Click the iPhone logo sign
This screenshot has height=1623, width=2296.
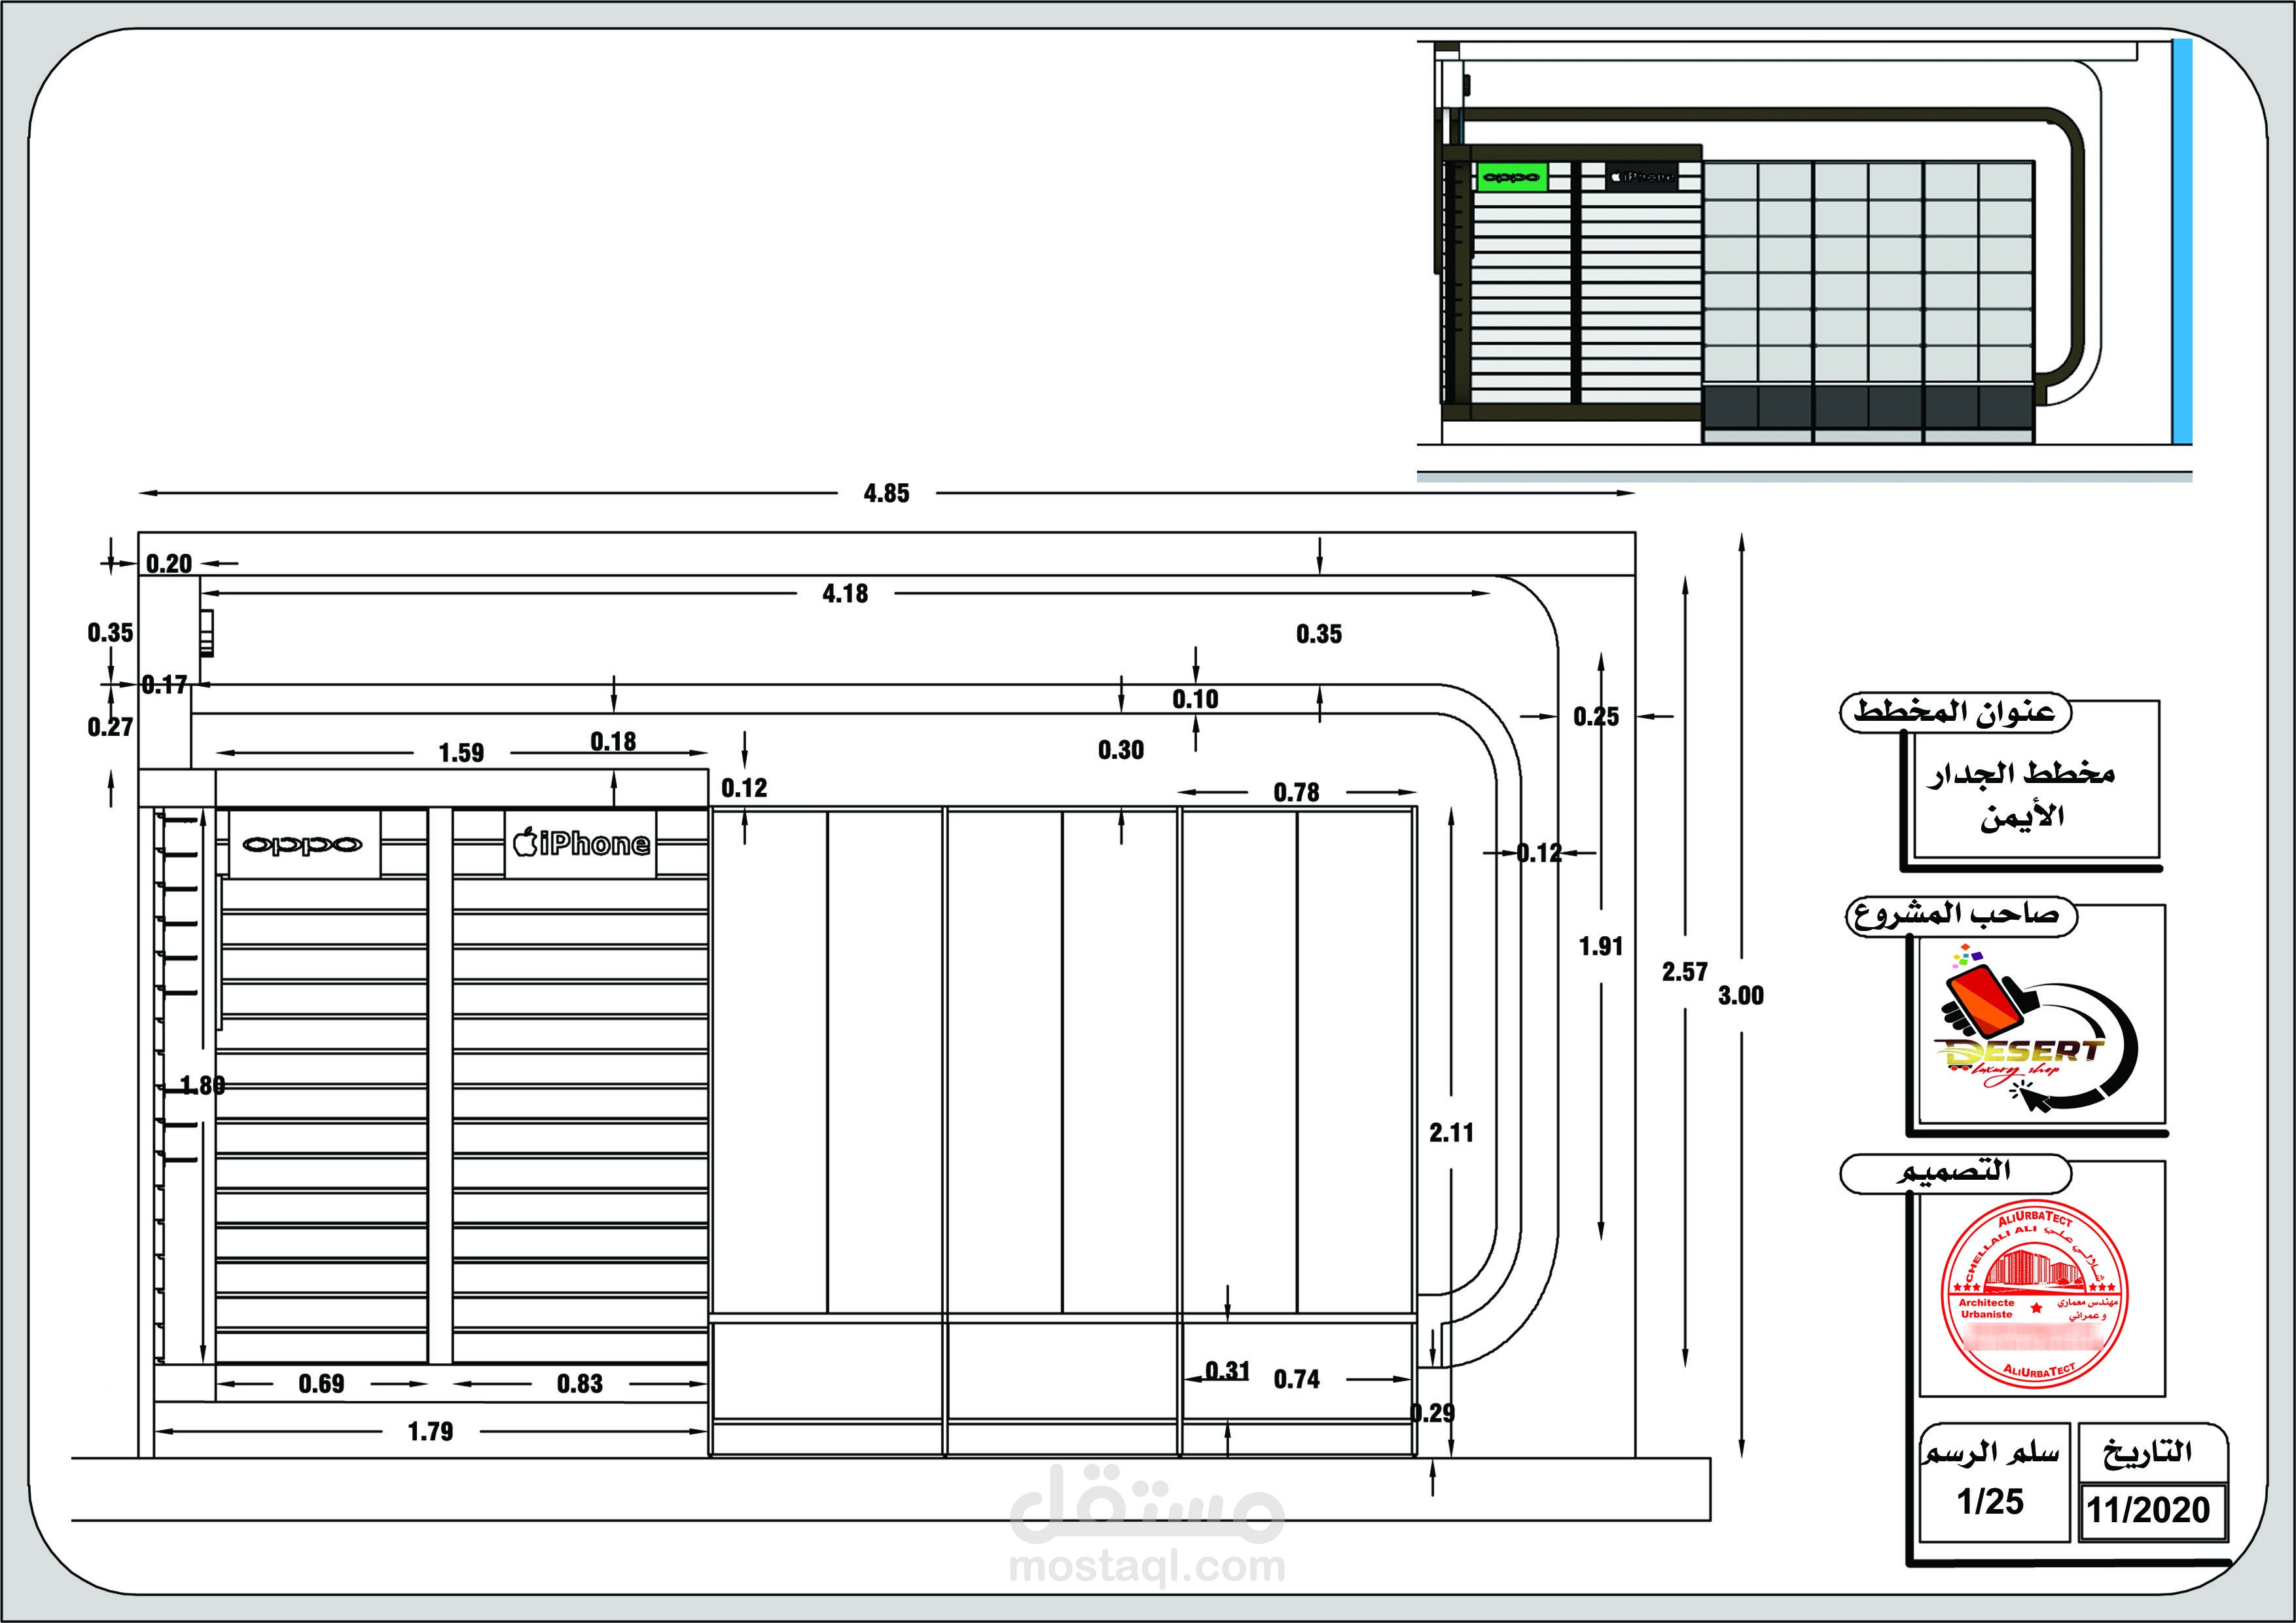[581, 844]
